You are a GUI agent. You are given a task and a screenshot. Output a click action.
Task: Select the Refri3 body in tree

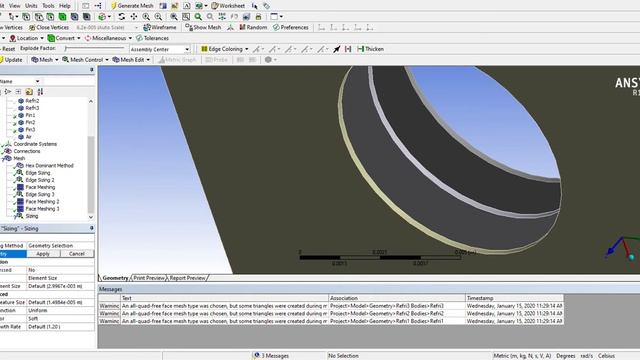[x=32, y=108]
